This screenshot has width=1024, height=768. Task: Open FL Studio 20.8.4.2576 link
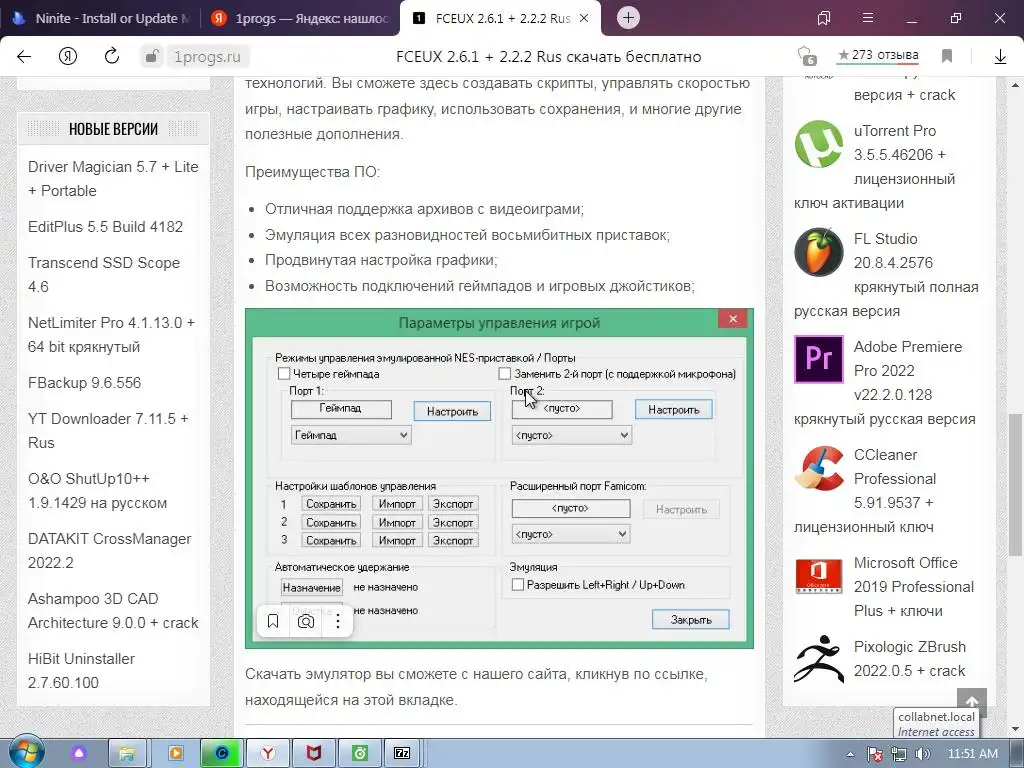click(x=886, y=274)
